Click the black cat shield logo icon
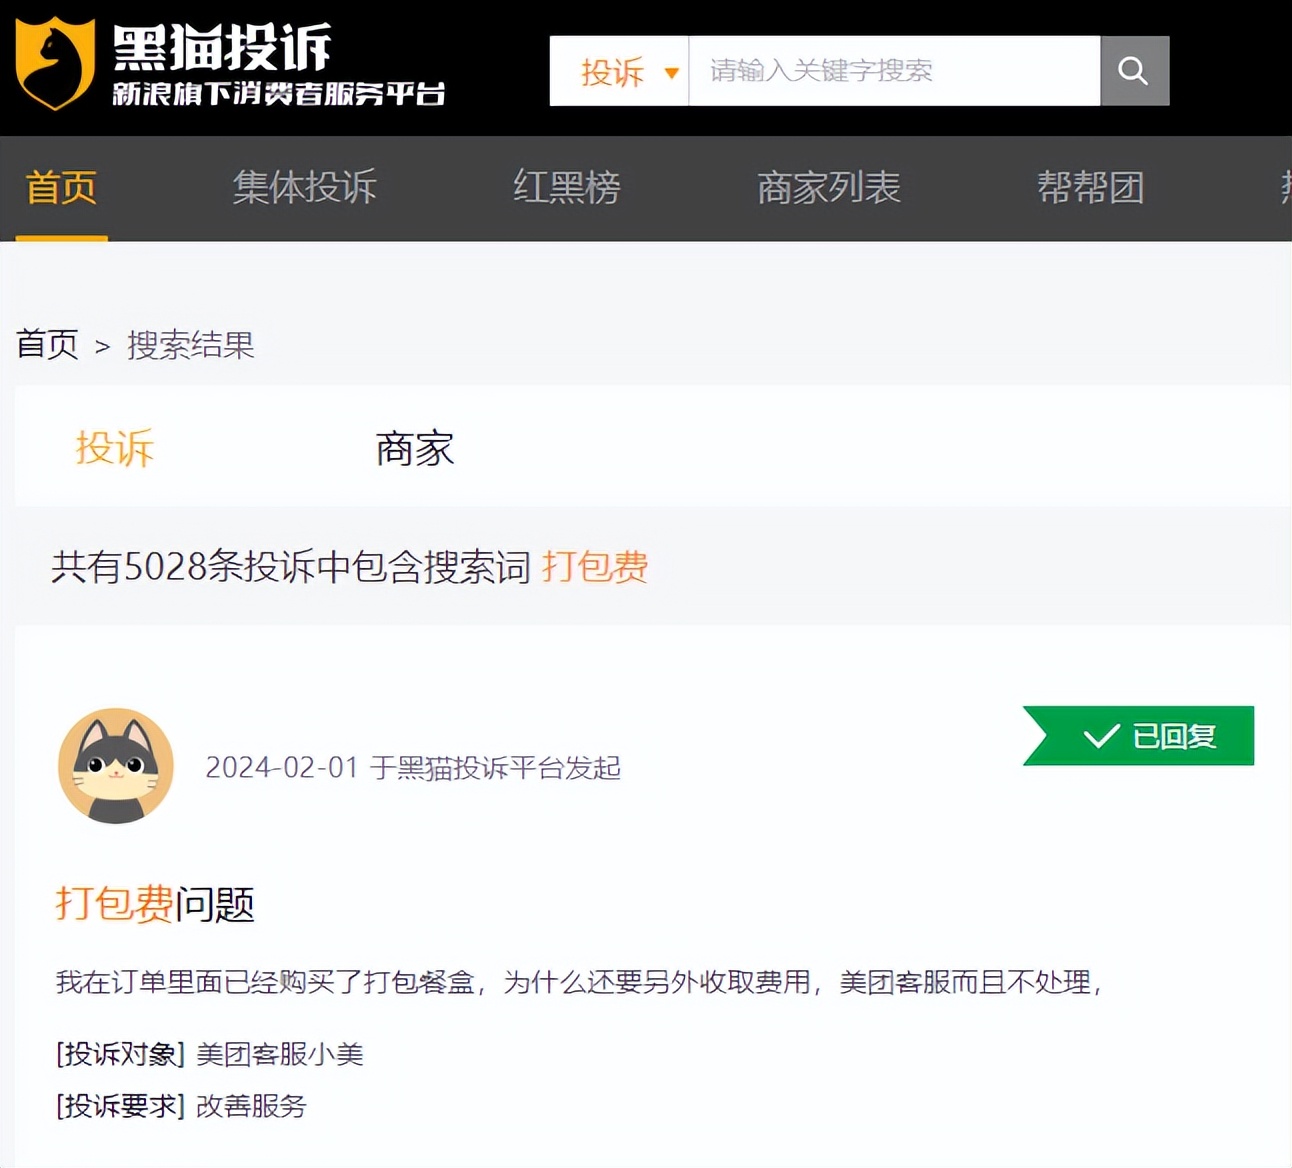The height and width of the screenshot is (1168, 1292). click(x=55, y=64)
